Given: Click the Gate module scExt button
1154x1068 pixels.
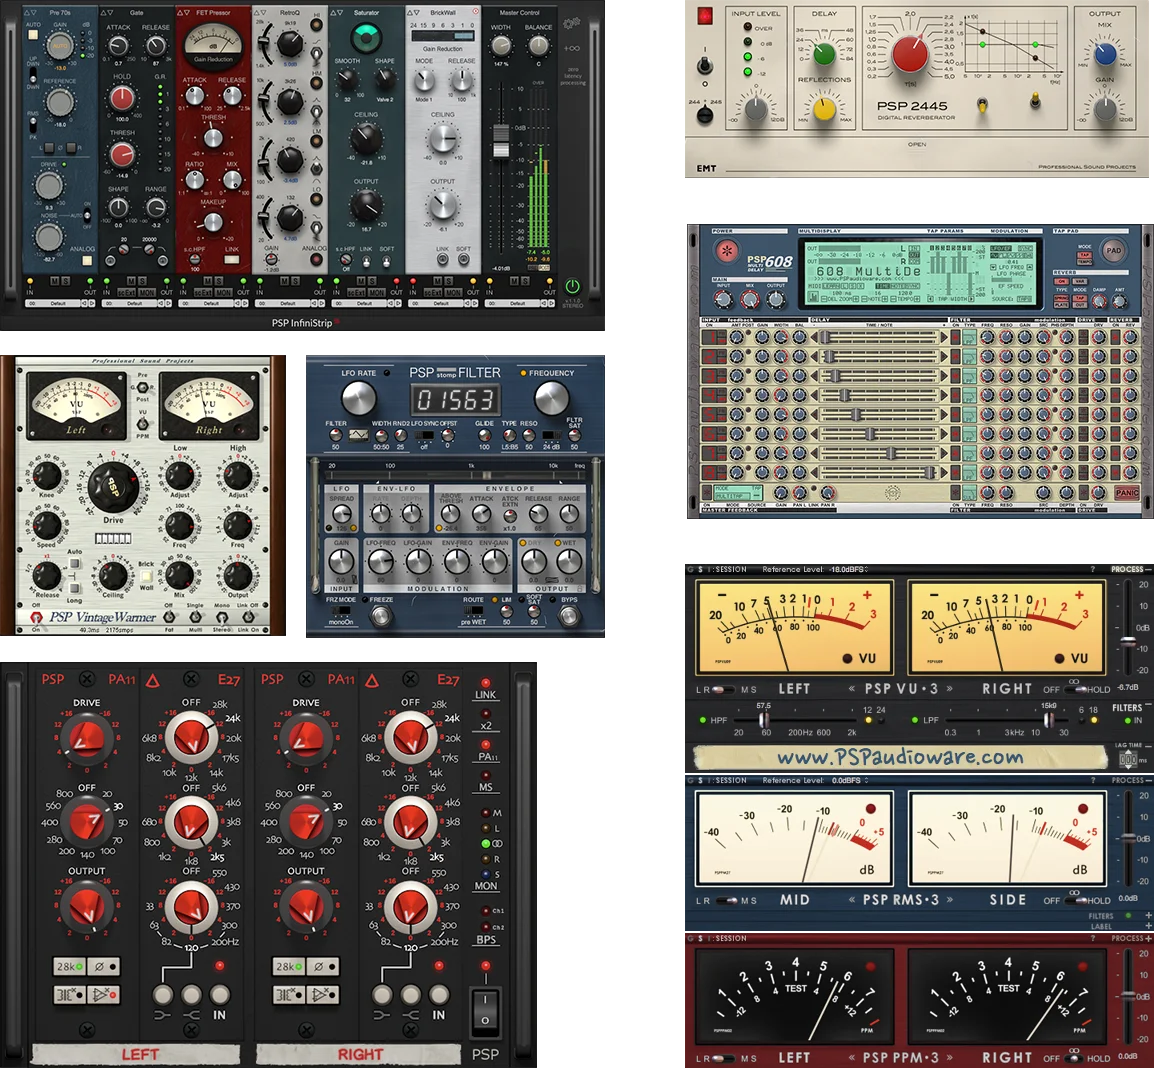Looking at the screenshot, I should tap(129, 292).
